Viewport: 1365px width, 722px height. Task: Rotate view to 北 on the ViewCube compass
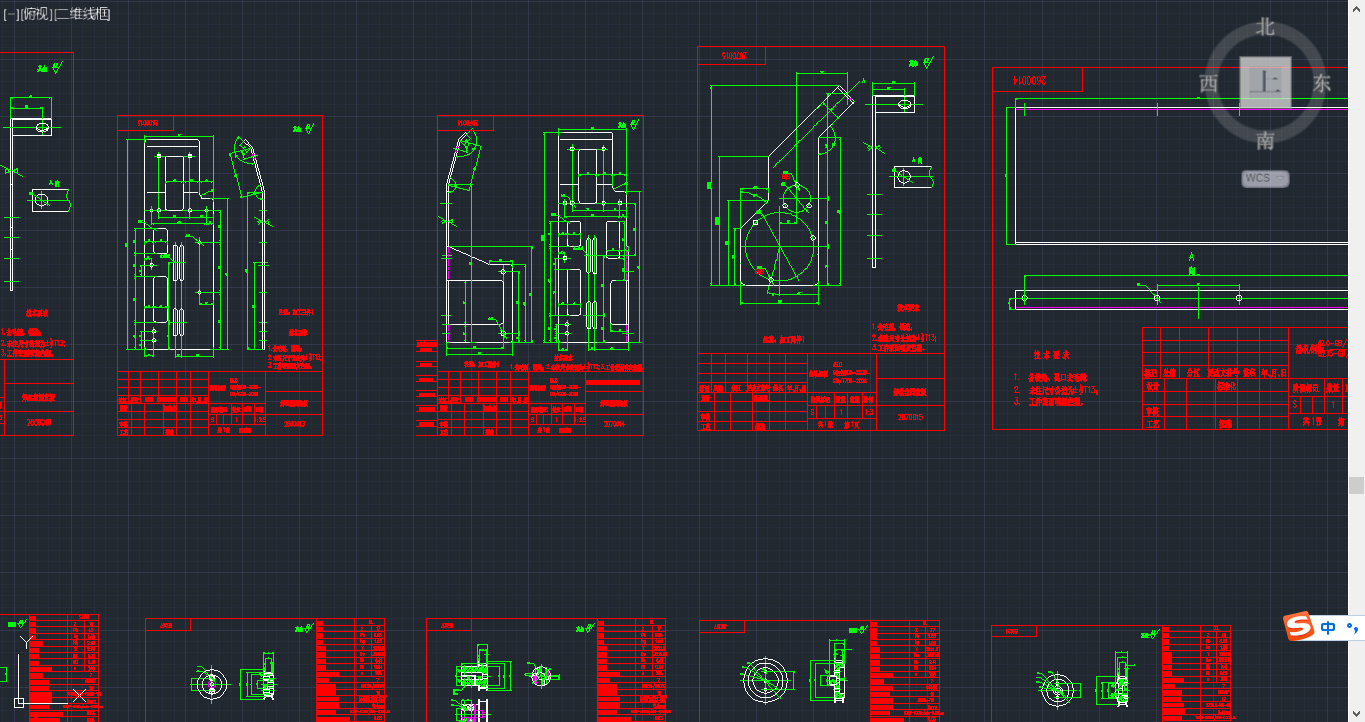[1265, 27]
